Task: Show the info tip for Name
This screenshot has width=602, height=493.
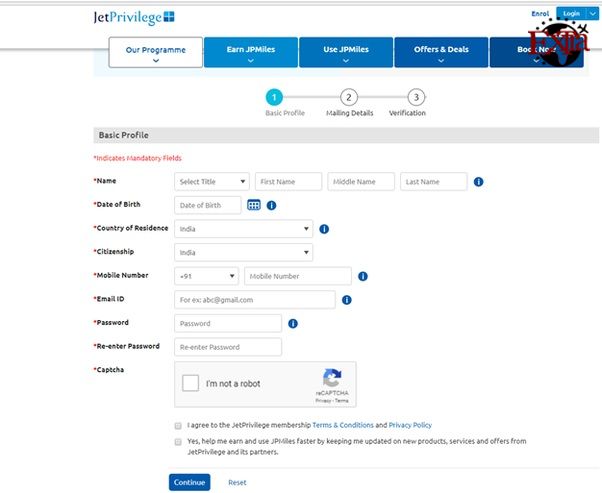Action: 478,182
